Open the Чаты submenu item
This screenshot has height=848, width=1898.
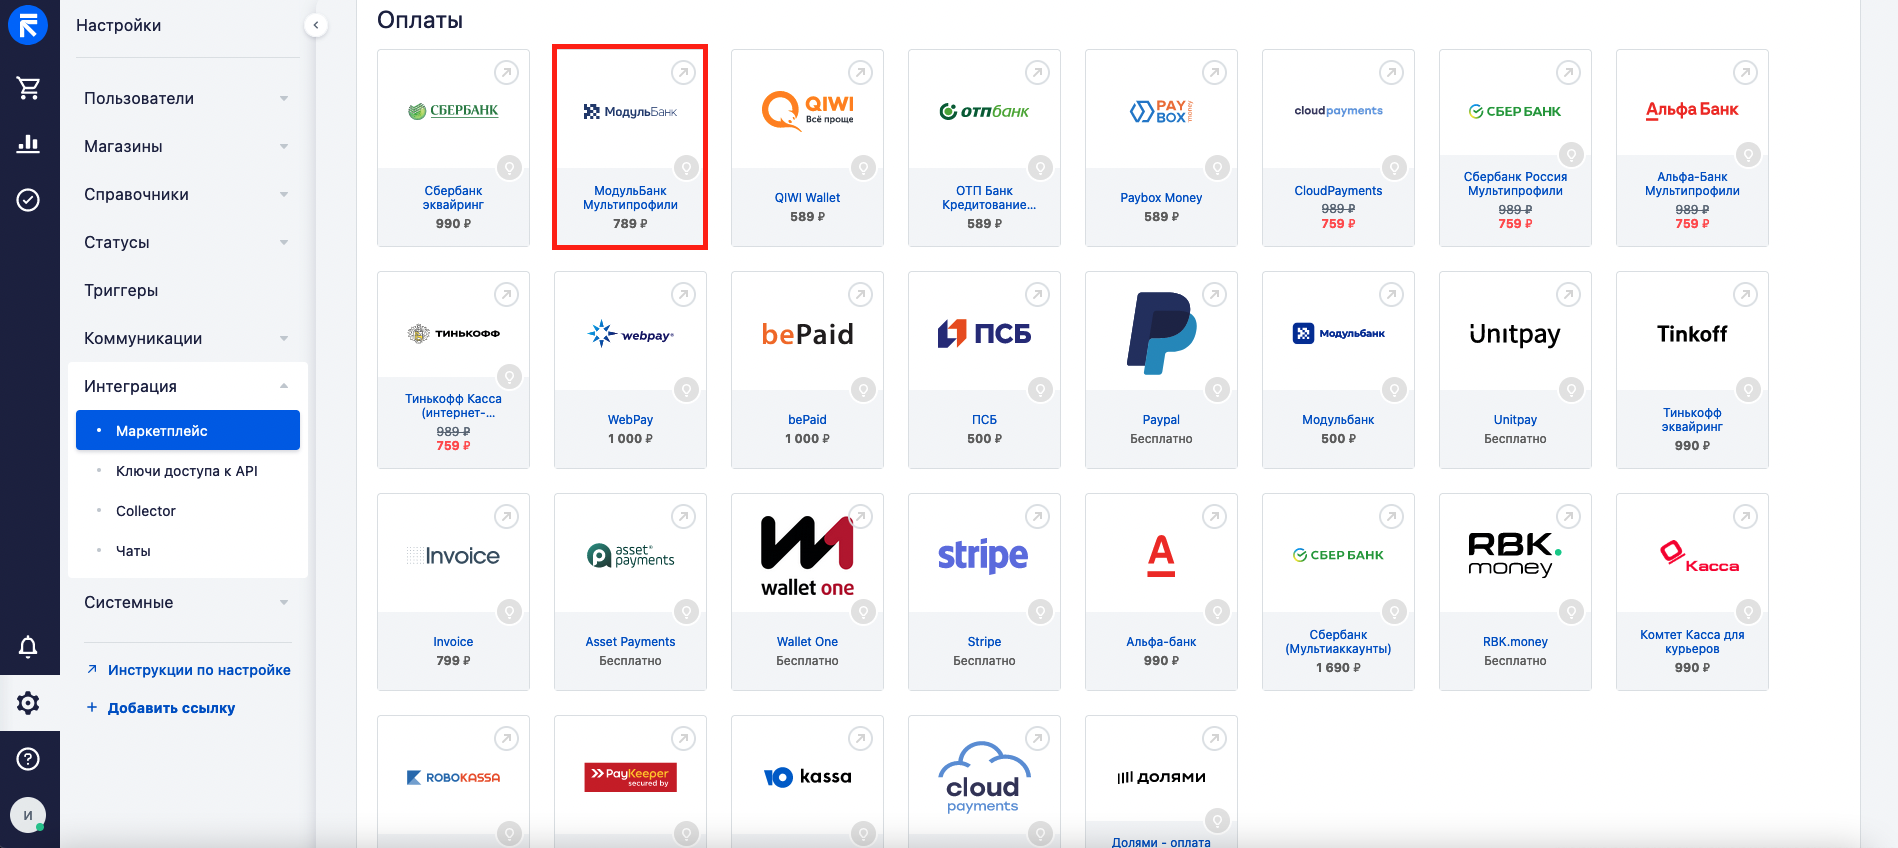[x=133, y=551]
